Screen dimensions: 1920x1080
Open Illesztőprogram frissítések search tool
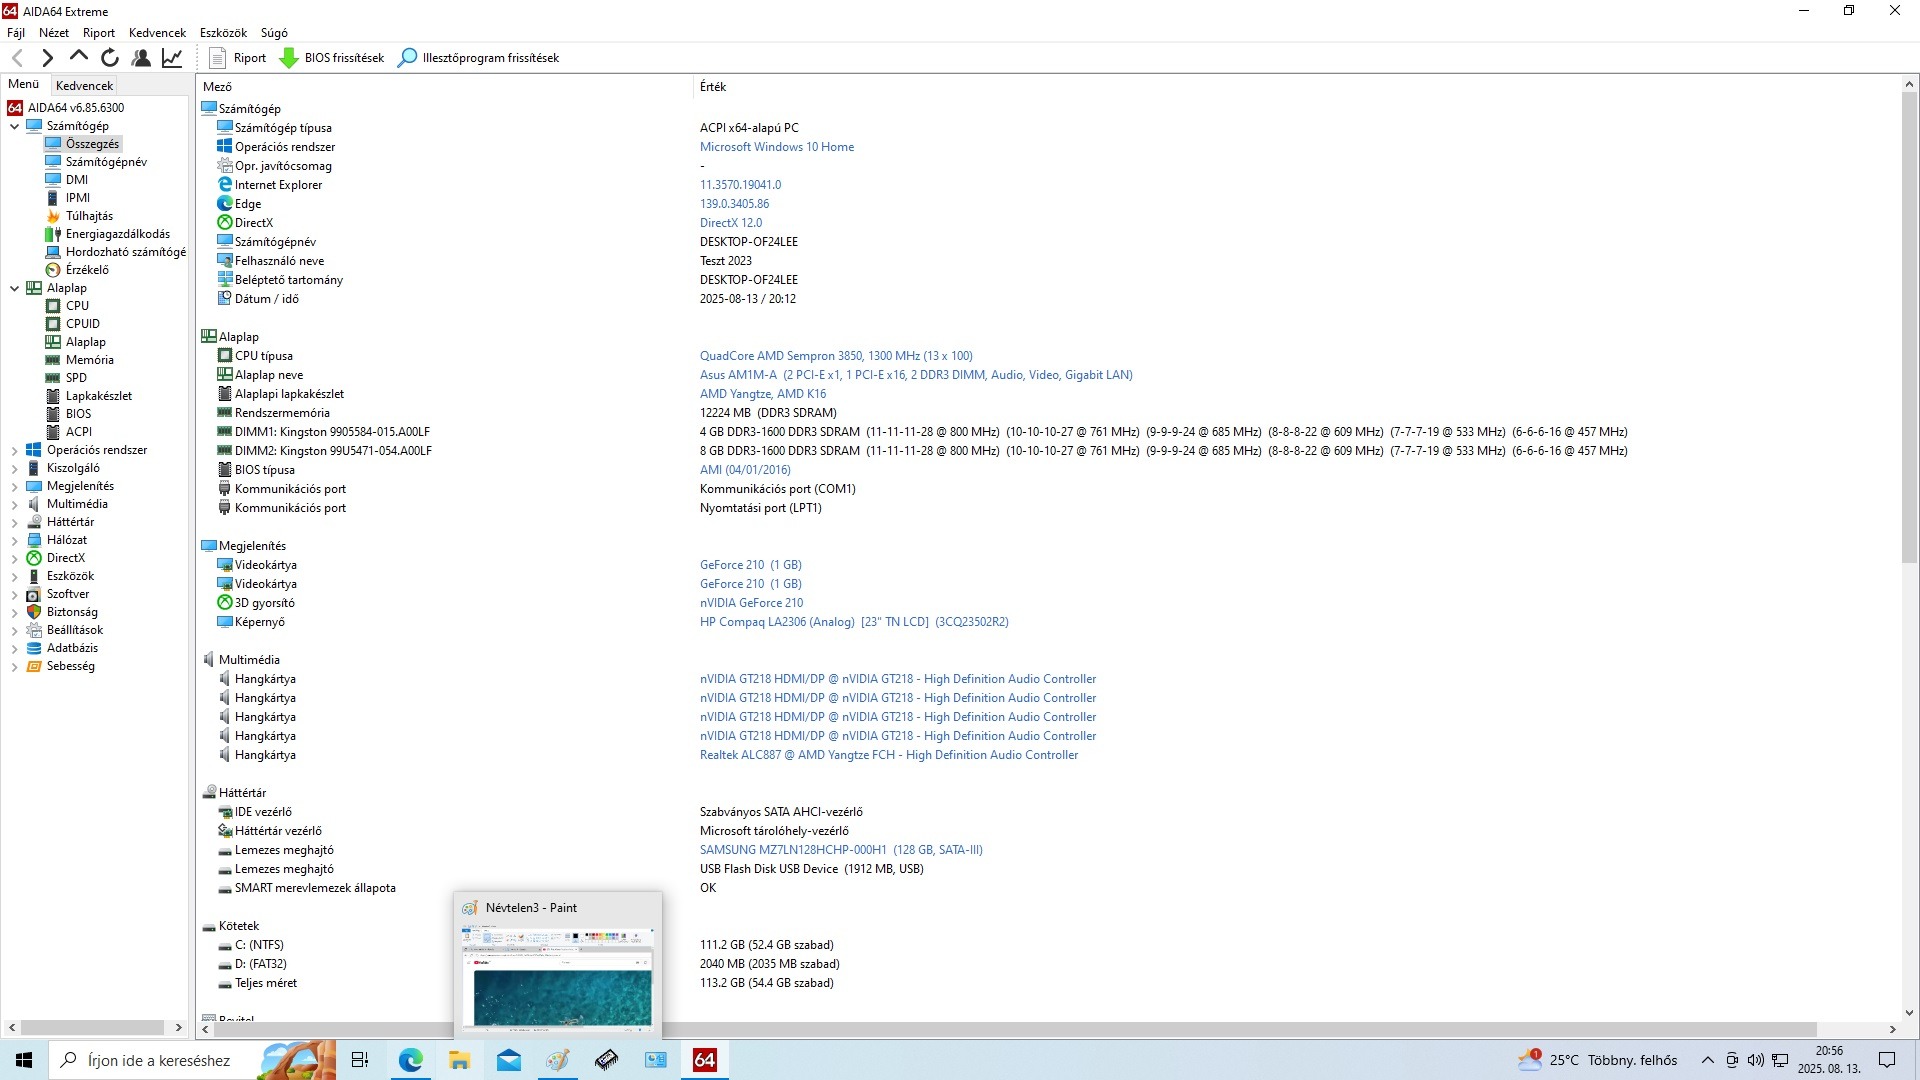click(x=479, y=58)
